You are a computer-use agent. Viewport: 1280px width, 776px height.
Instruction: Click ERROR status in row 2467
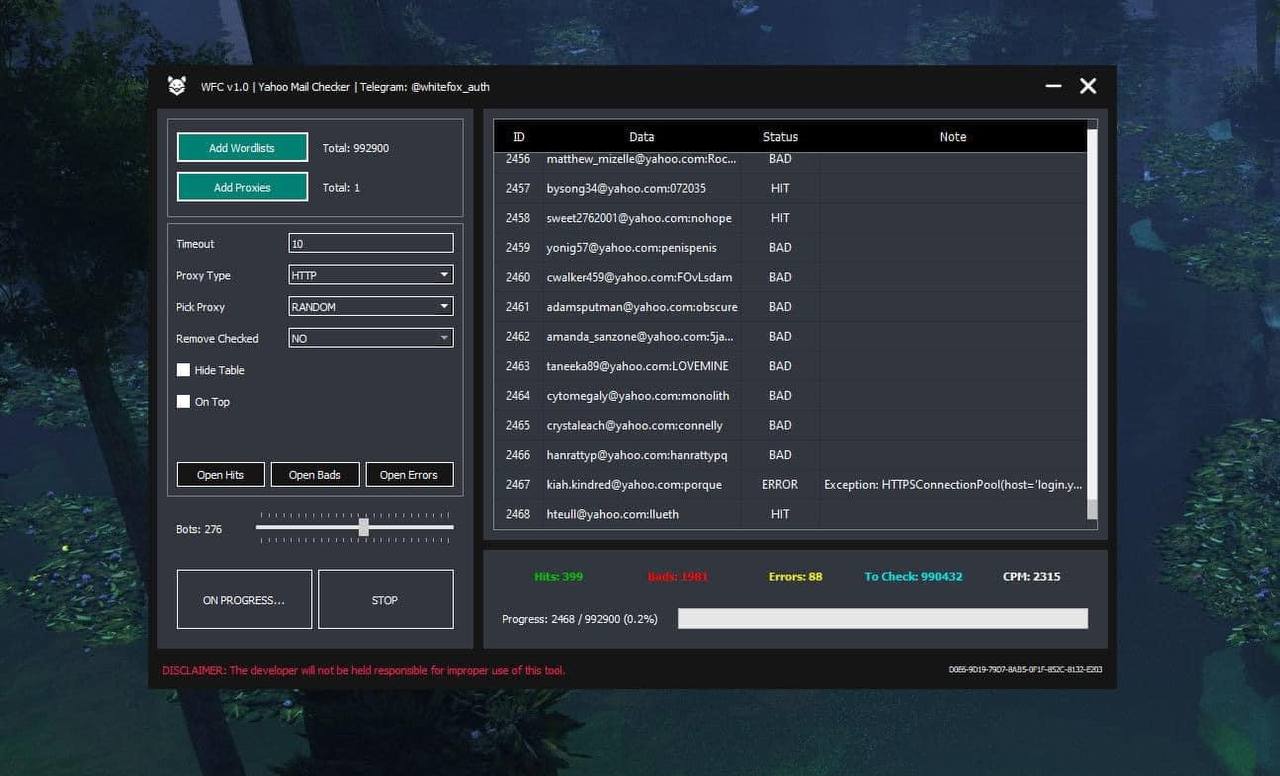pyautogui.click(x=780, y=485)
